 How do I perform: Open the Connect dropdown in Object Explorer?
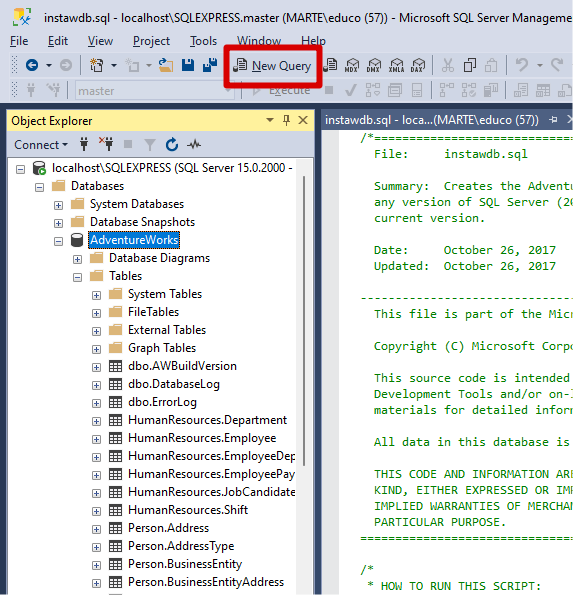click(x=41, y=145)
